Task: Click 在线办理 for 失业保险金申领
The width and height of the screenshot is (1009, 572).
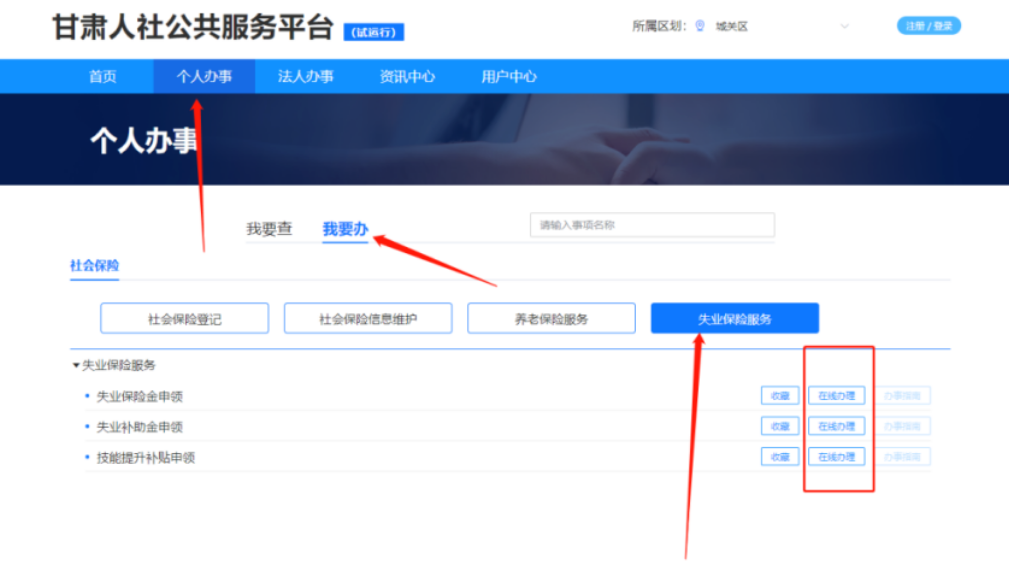Action: [837, 396]
